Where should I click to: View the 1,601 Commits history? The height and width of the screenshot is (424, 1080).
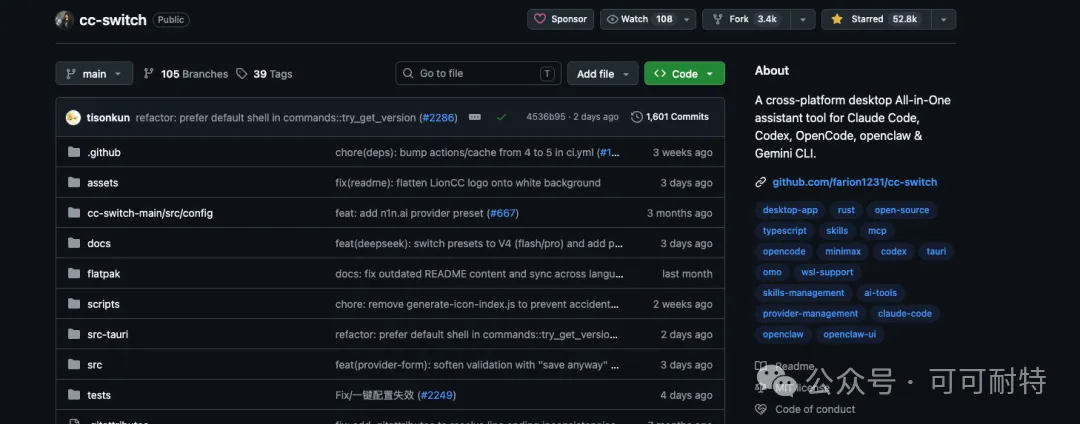pos(669,117)
